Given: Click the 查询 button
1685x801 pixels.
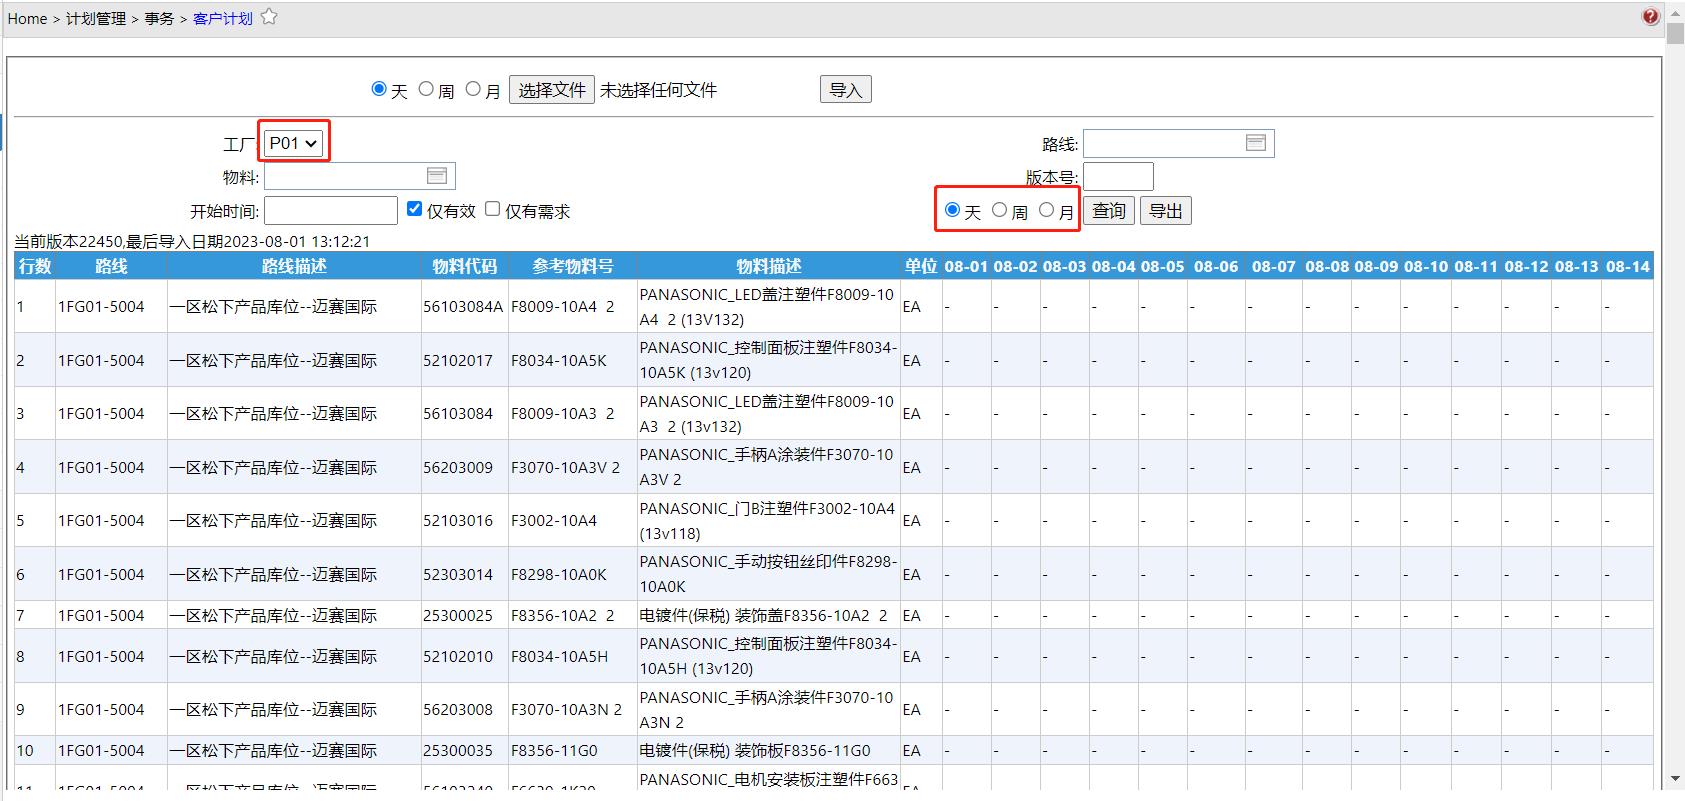Looking at the screenshot, I should pyautogui.click(x=1108, y=211).
